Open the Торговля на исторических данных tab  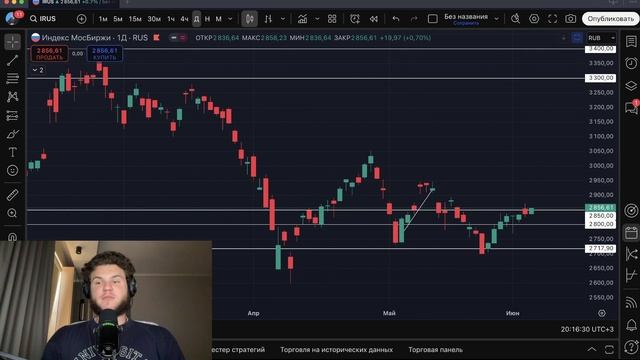point(336,350)
